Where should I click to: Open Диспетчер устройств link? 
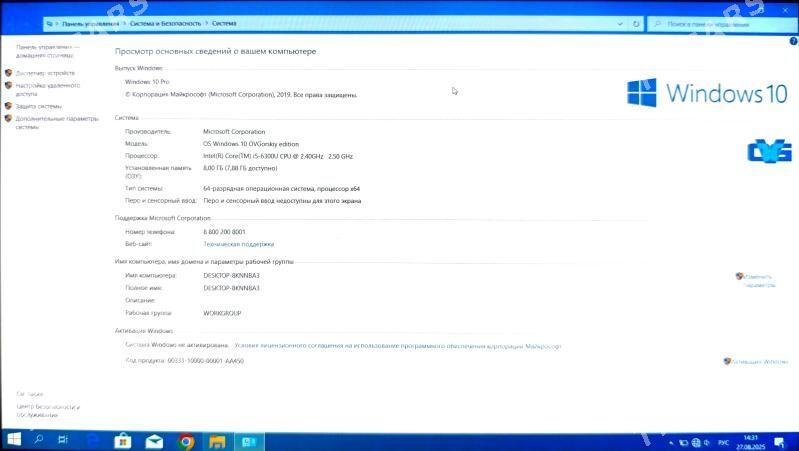[x=45, y=73]
